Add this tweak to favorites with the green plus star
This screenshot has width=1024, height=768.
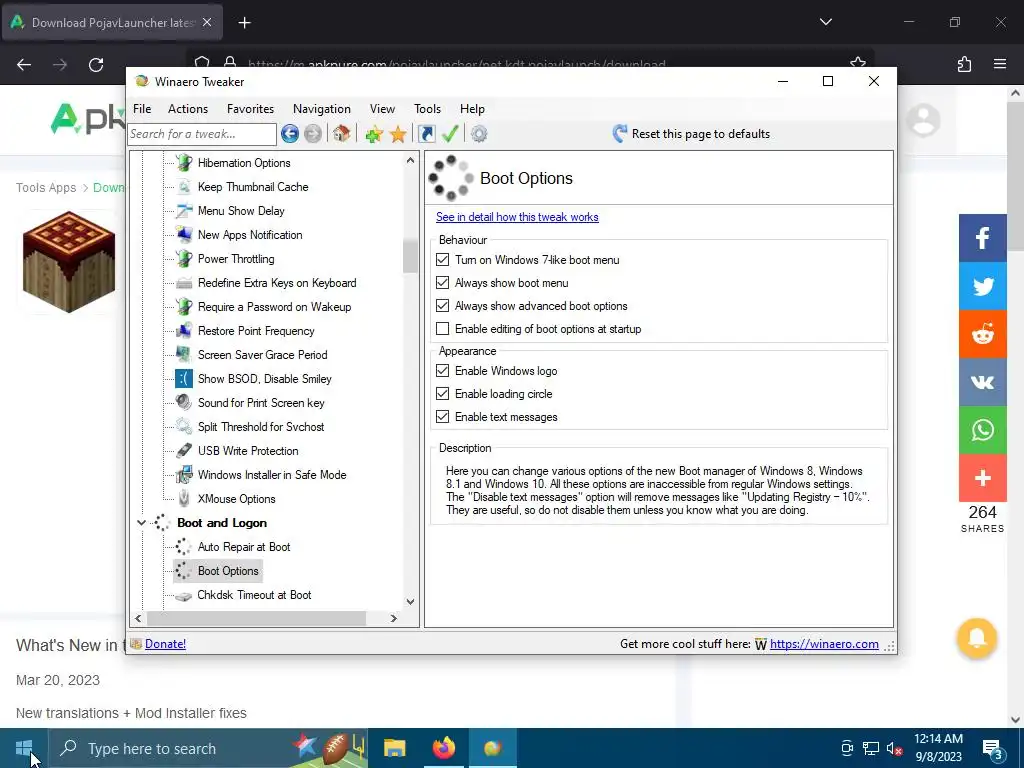pos(374,134)
